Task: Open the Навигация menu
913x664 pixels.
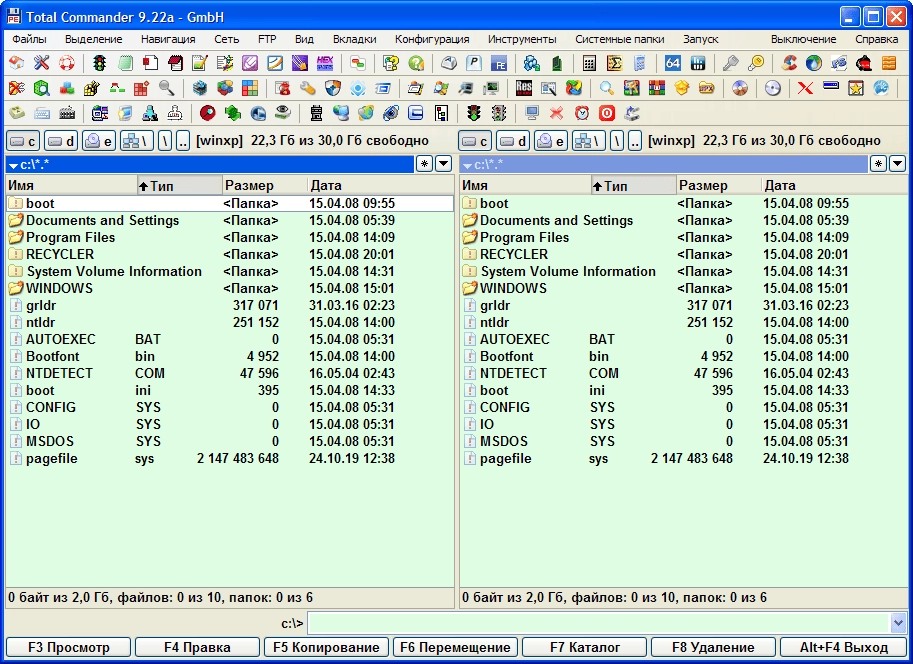Action: pos(168,39)
